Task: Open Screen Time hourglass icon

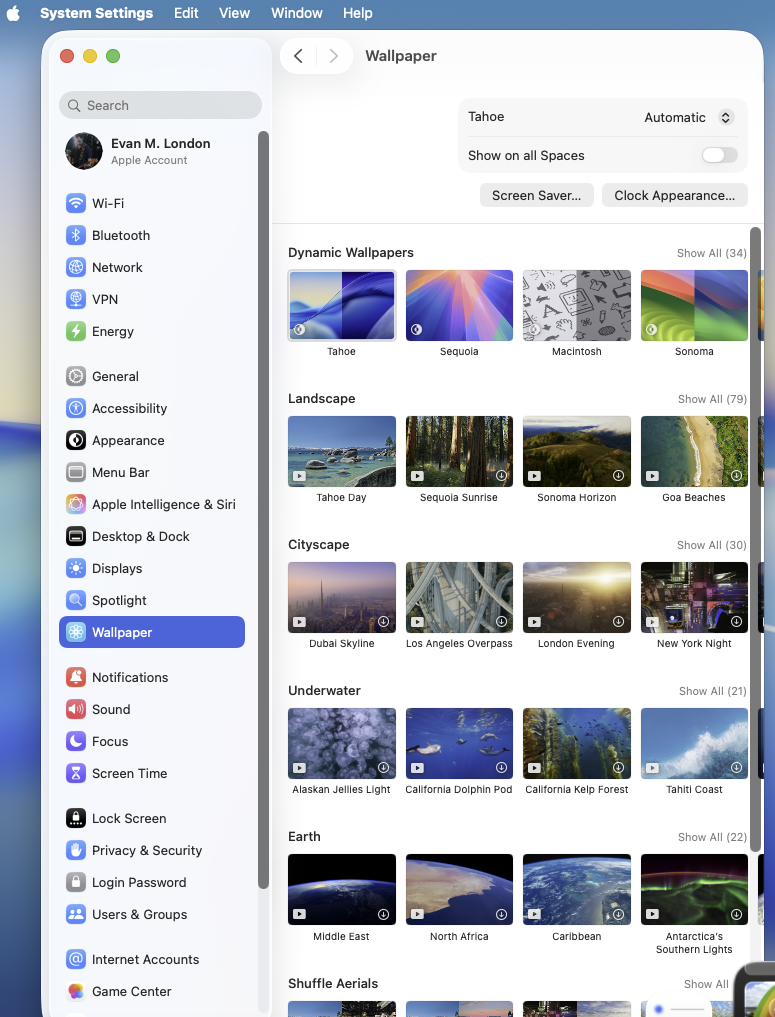Action: point(76,772)
